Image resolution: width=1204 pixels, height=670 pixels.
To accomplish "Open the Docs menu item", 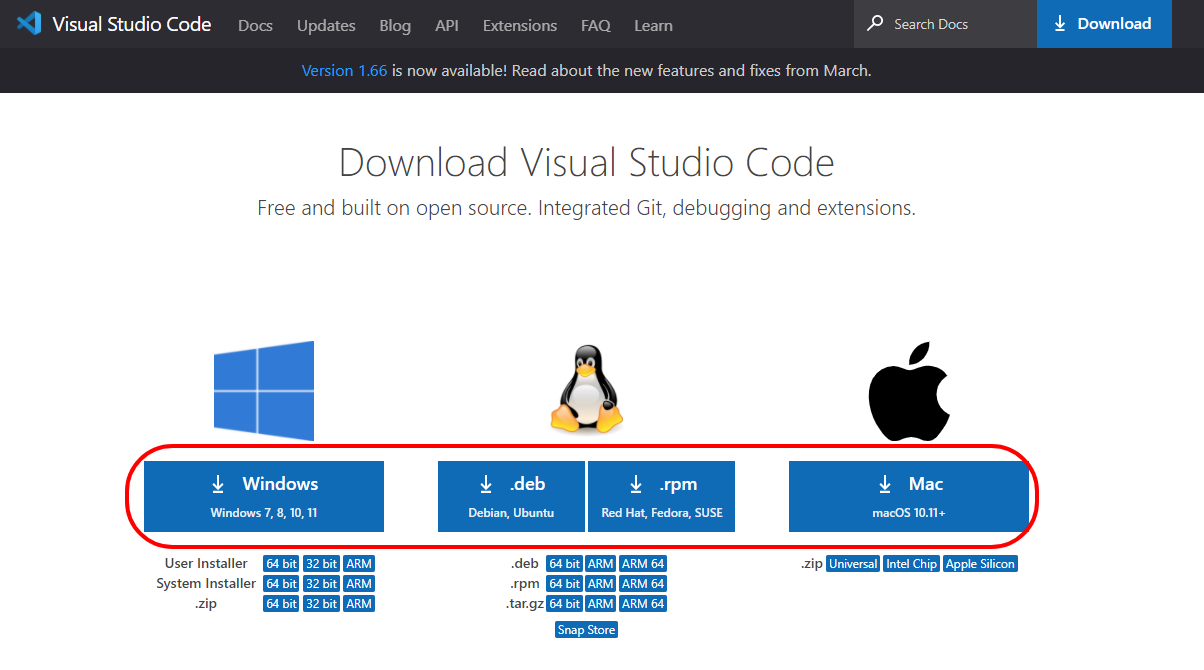I will 255,25.
